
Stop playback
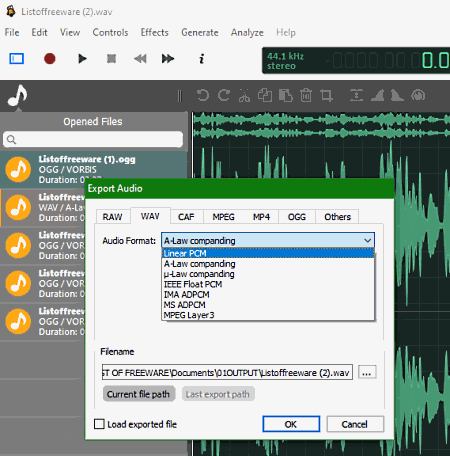pyautogui.click(x=111, y=59)
